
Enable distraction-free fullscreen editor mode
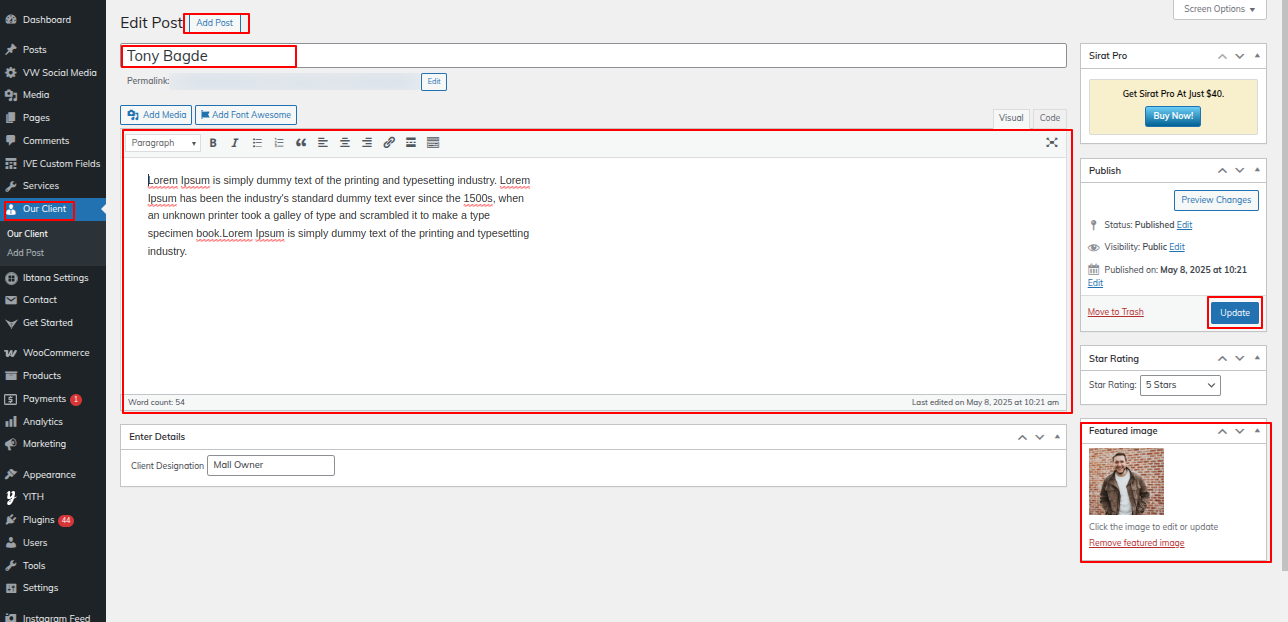click(x=1052, y=143)
